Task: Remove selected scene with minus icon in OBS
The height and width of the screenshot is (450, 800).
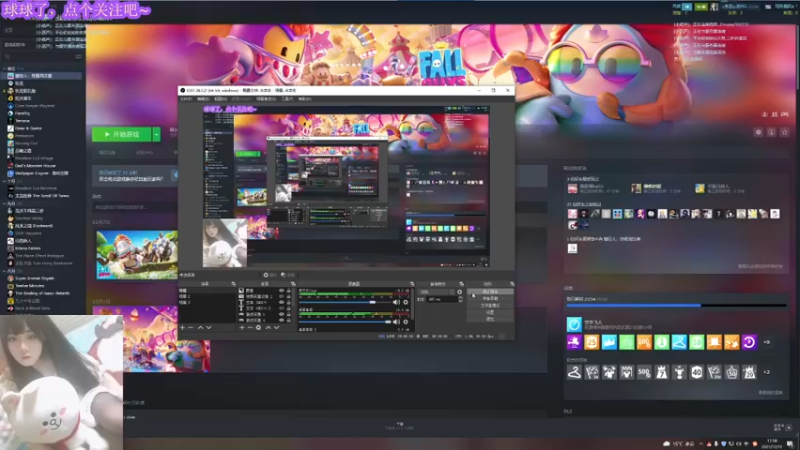Action: pyautogui.click(x=191, y=328)
